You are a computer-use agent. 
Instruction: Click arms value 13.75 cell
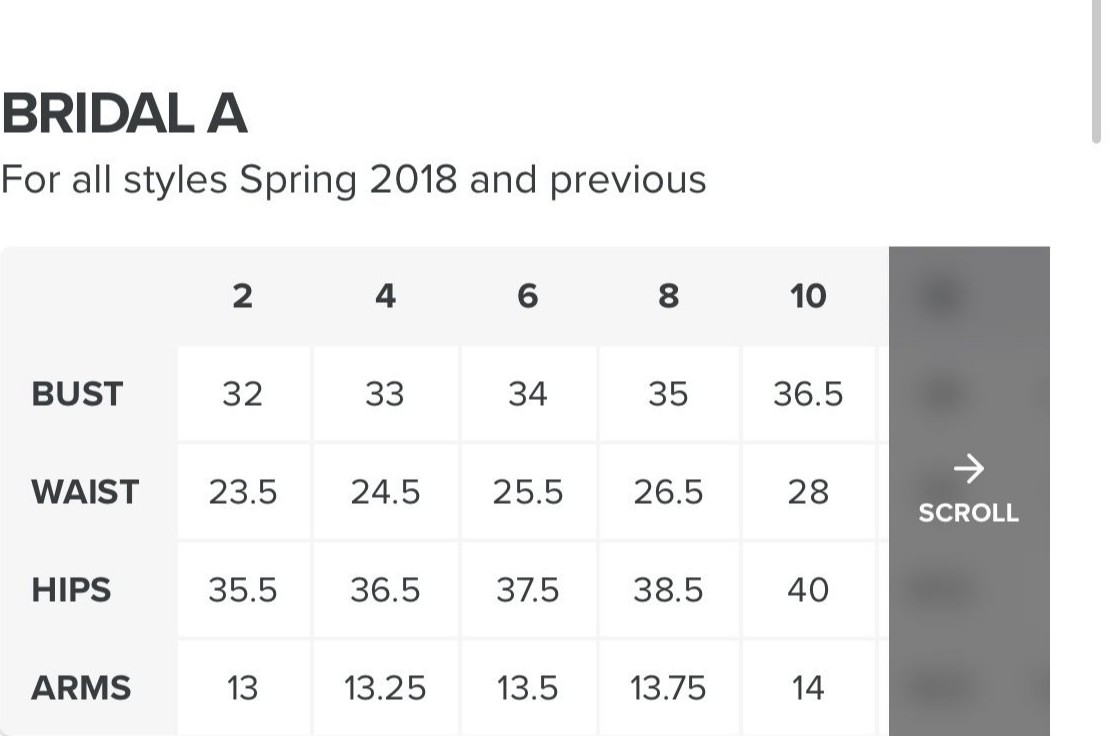click(669, 688)
